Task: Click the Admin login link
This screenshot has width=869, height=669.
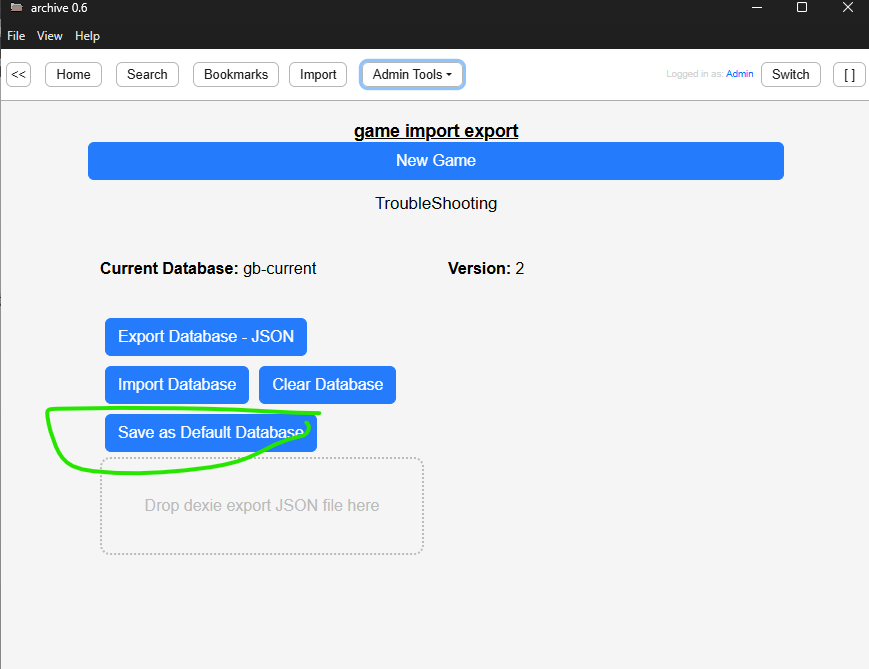Action: tap(740, 73)
